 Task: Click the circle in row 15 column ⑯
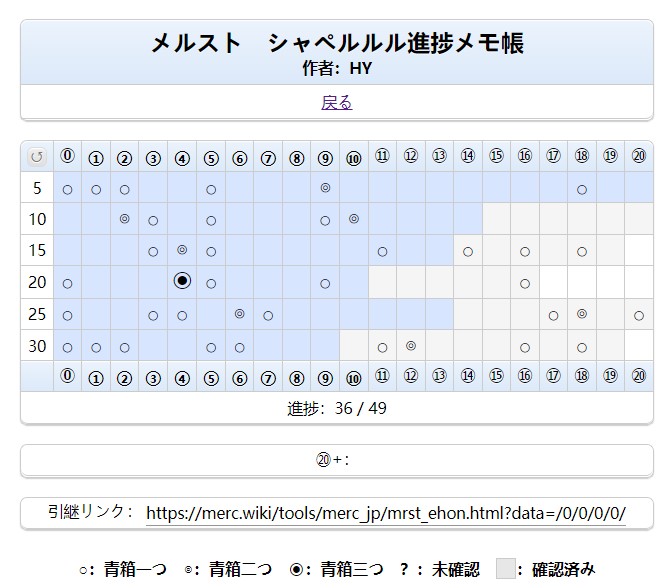(525, 252)
